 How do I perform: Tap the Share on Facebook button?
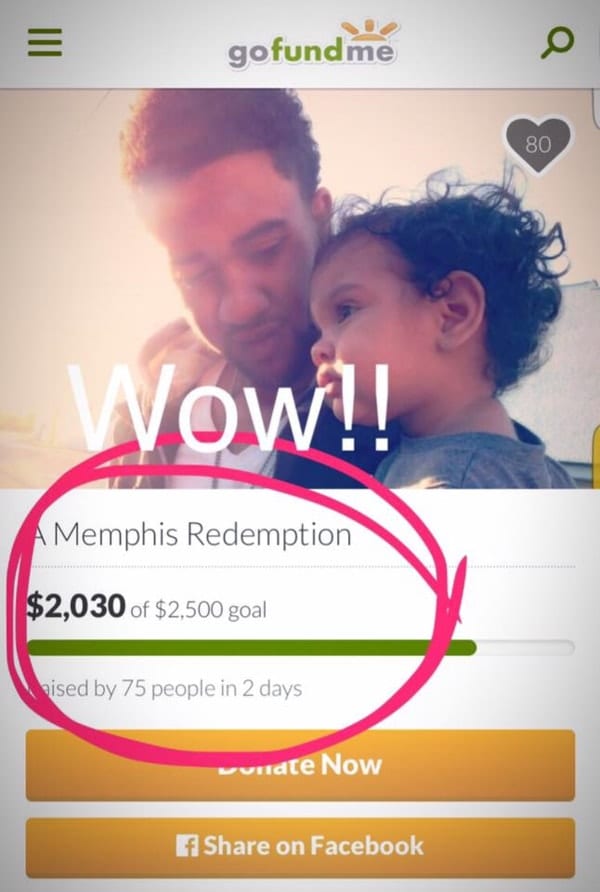[300, 848]
